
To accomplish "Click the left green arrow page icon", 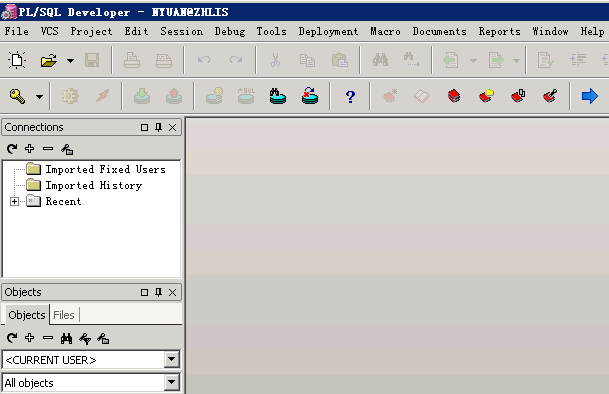I will coord(451,60).
